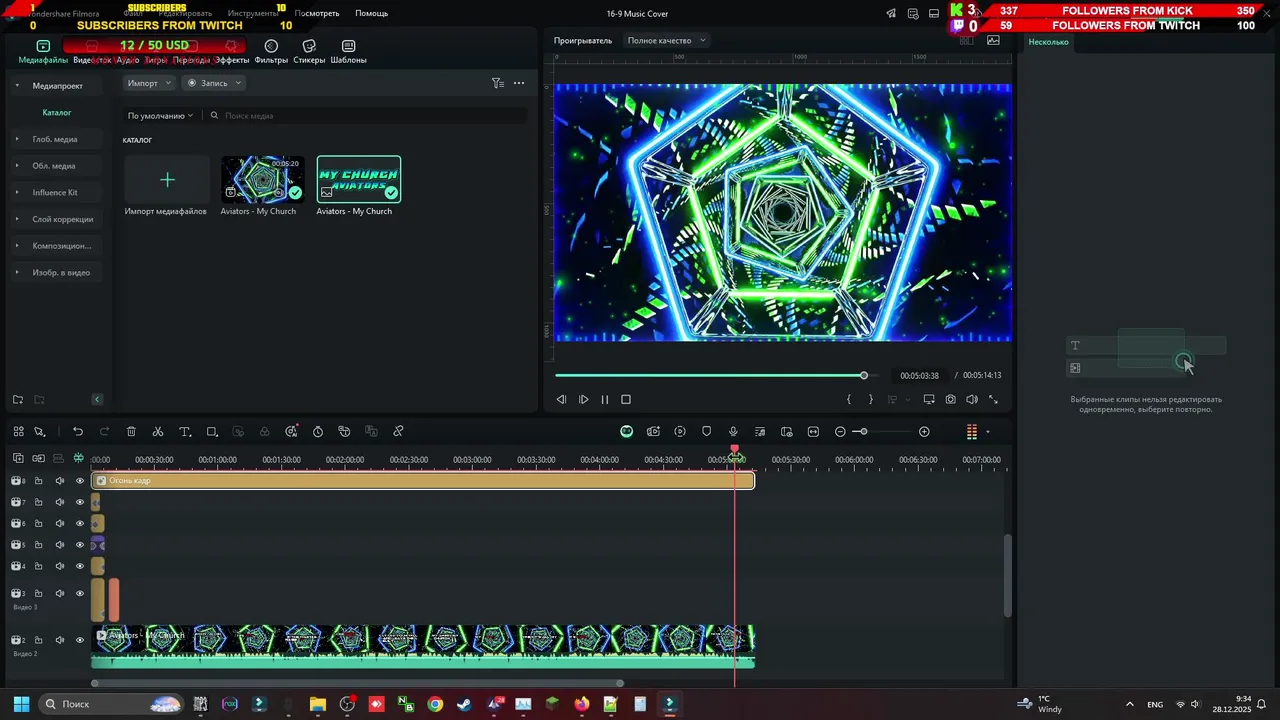Mute the Видео 2 track audio
Screen dimensions: 1280x720
[x=59, y=640]
